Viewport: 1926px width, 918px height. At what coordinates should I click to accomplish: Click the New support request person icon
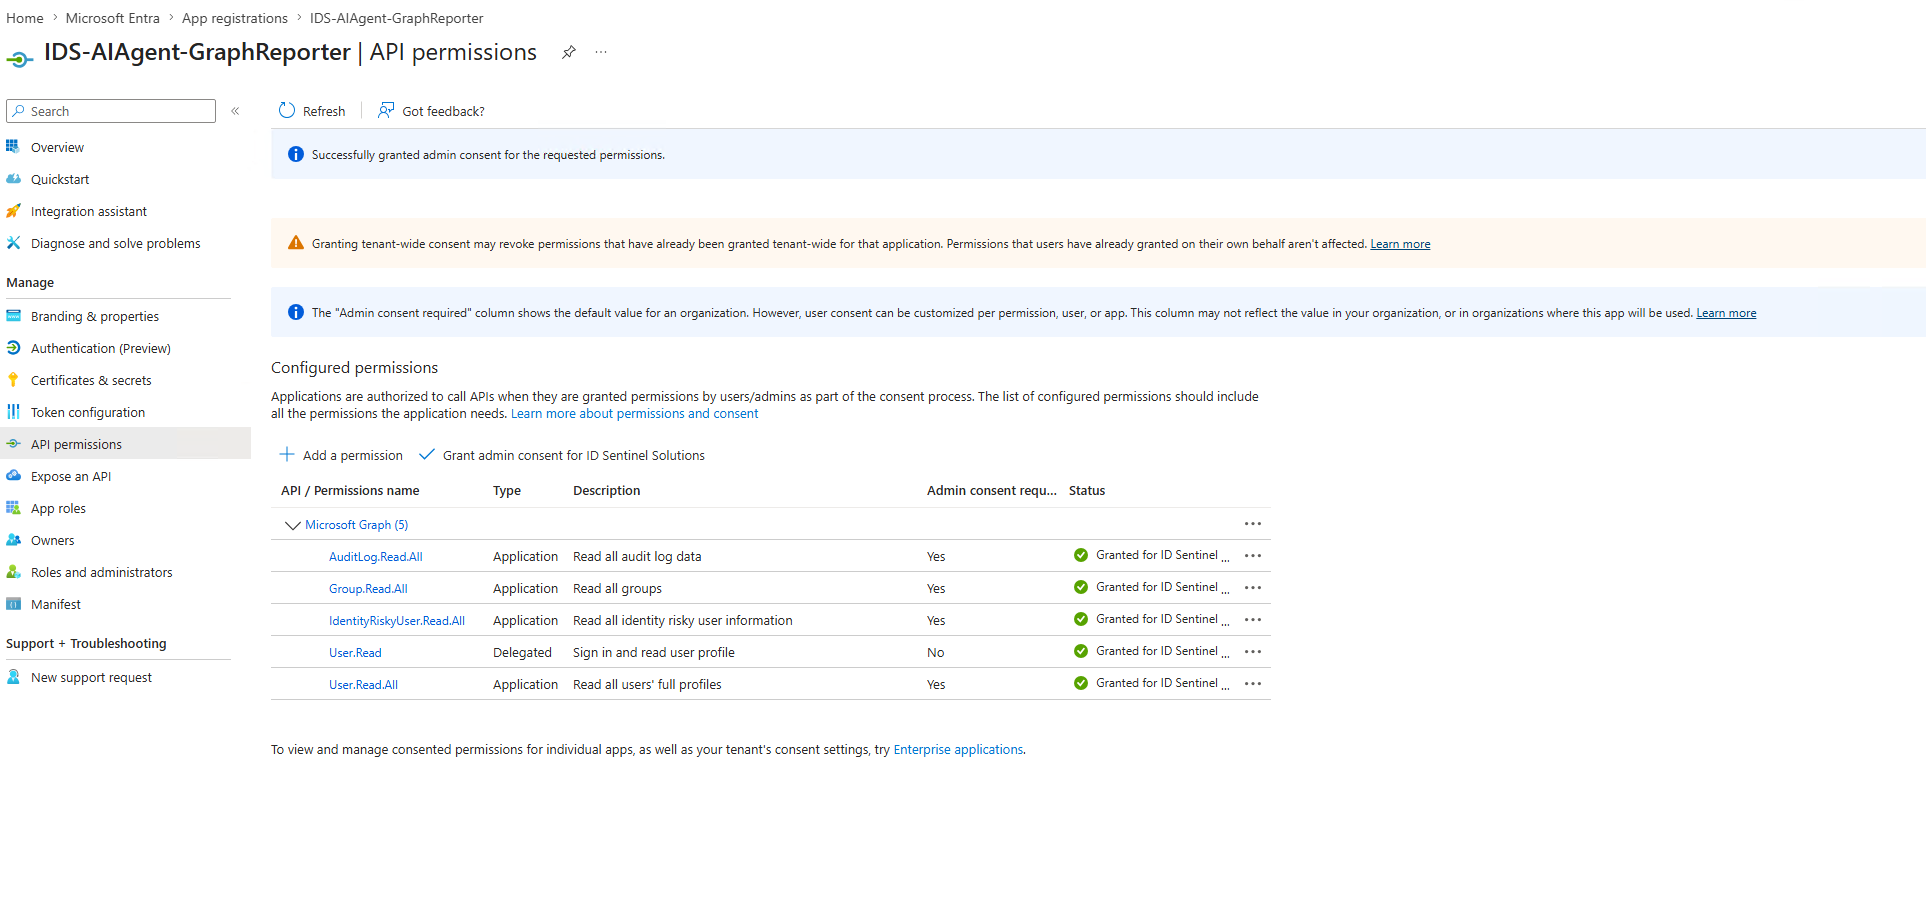13,677
